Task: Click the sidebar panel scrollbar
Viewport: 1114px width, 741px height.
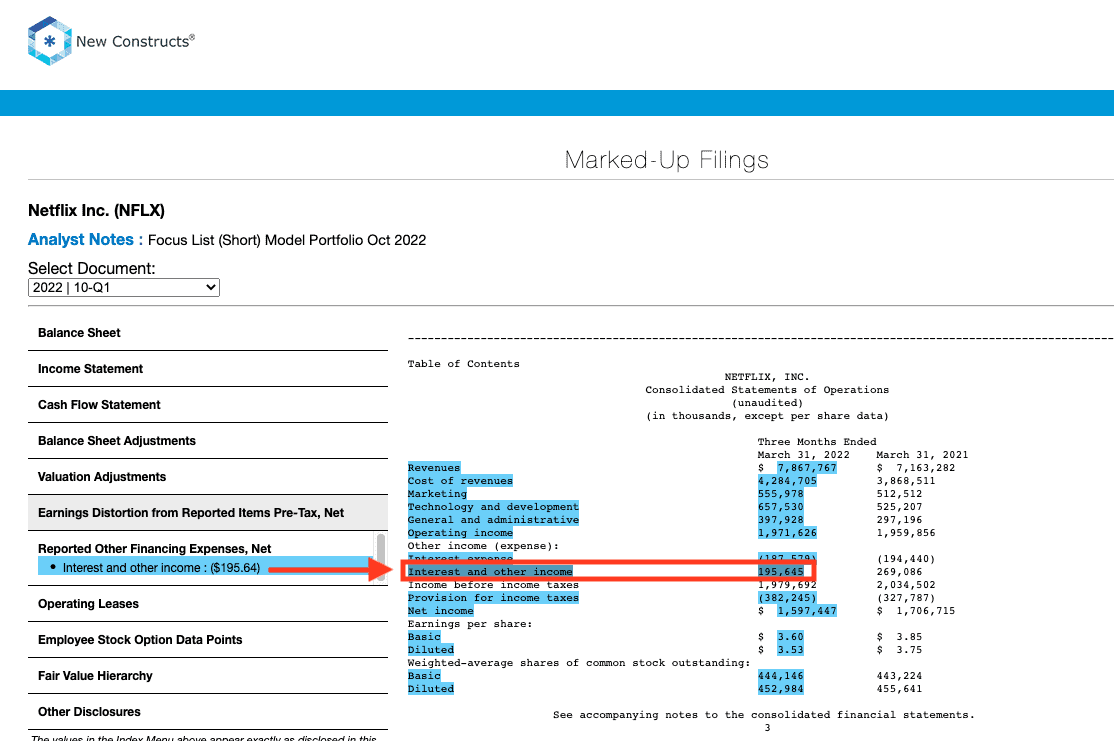Action: click(x=381, y=558)
